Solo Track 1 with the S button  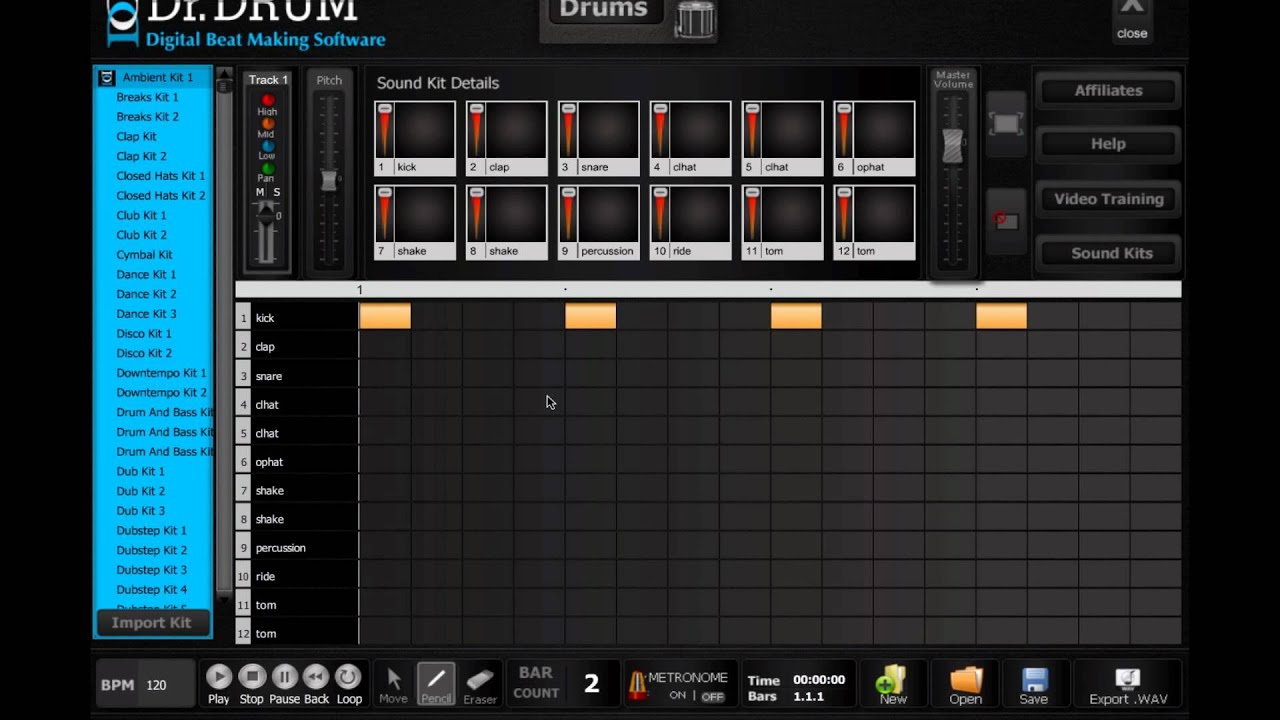tap(277, 192)
